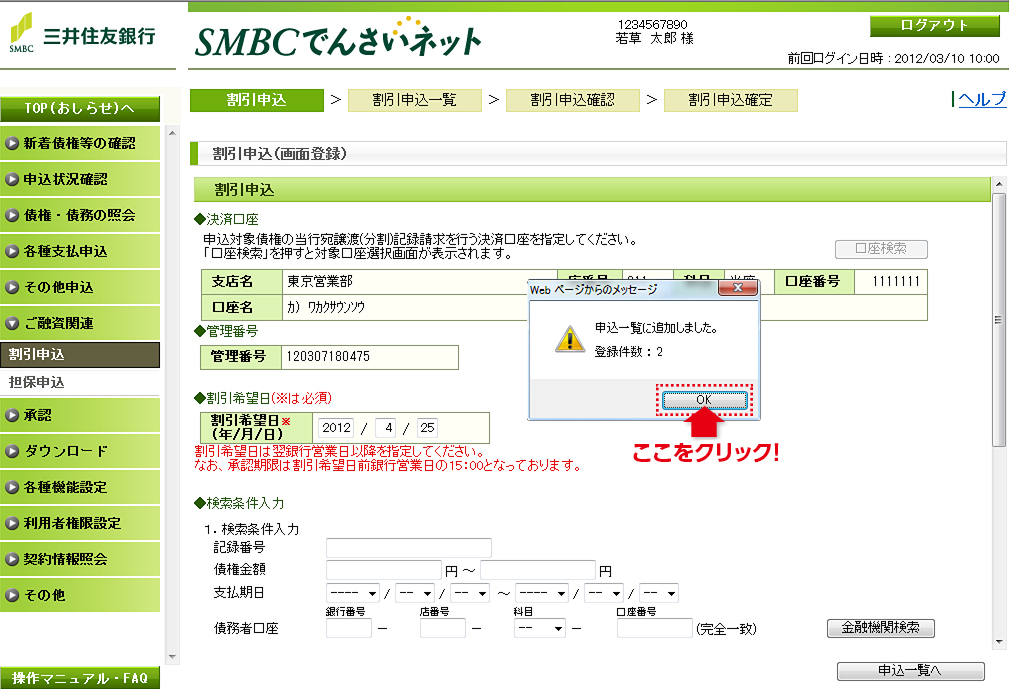Click the account number 1111111
The height and width of the screenshot is (690, 1012).
(895, 281)
